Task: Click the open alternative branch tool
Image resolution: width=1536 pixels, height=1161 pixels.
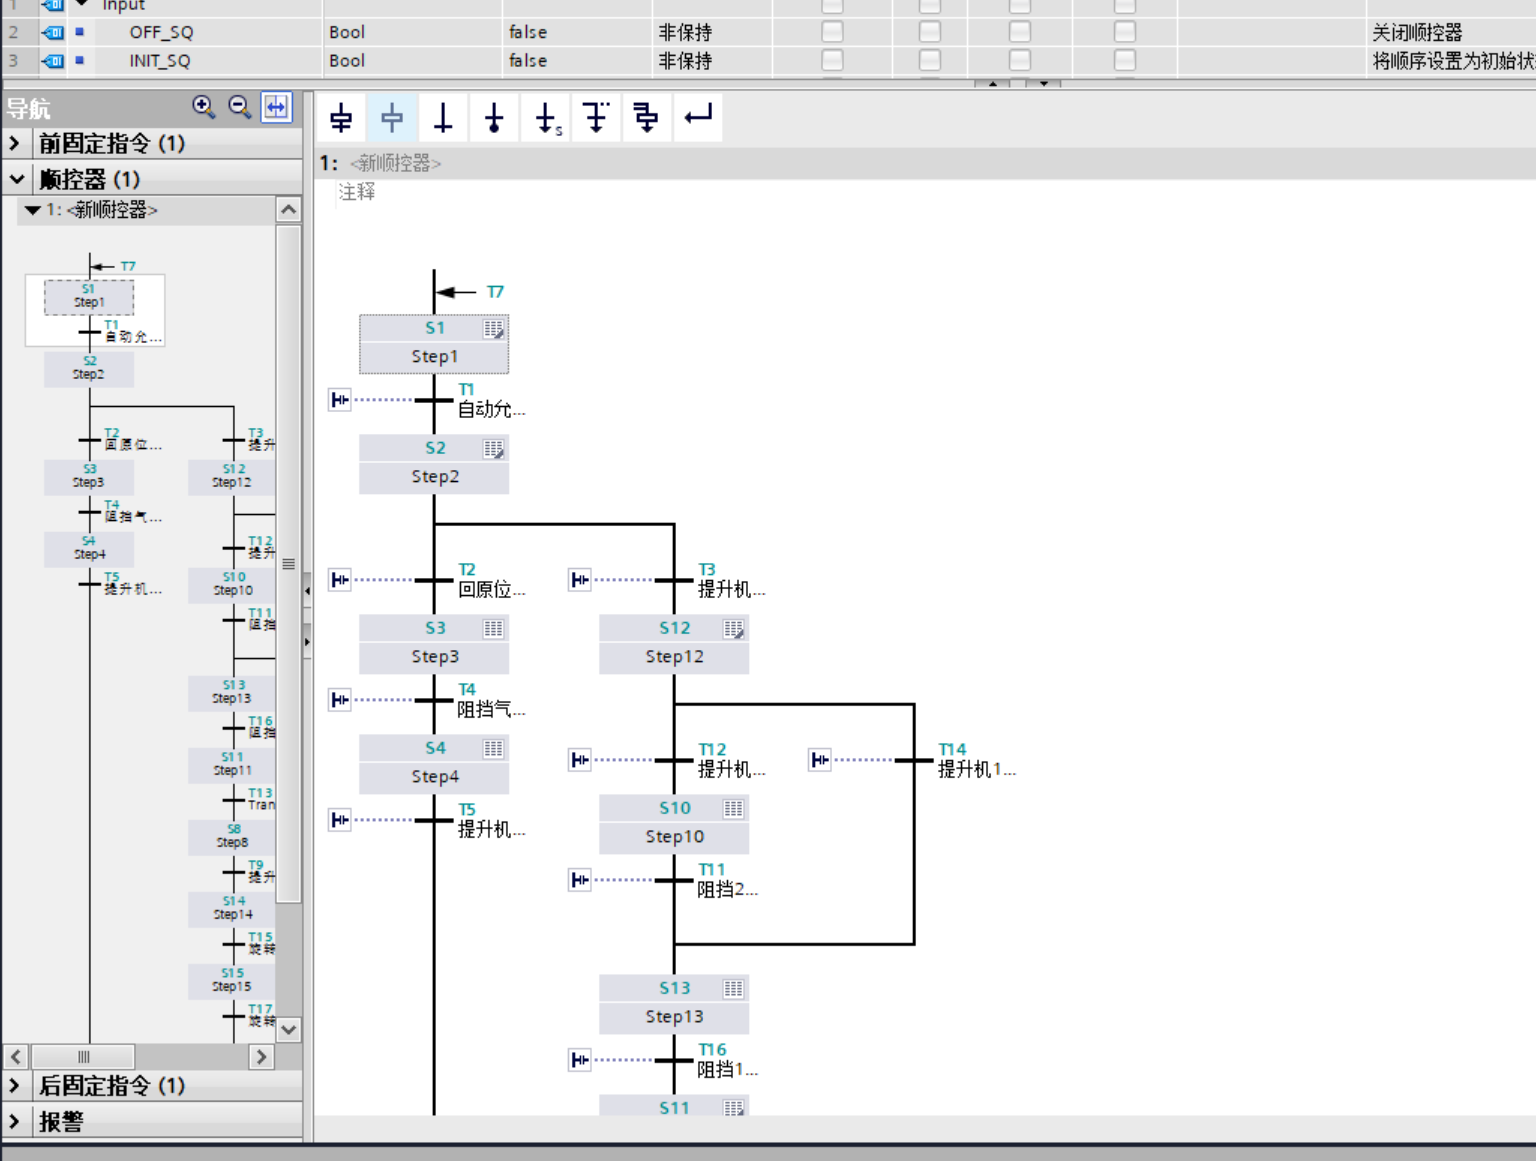Action: pyautogui.click(x=596, y=118)
